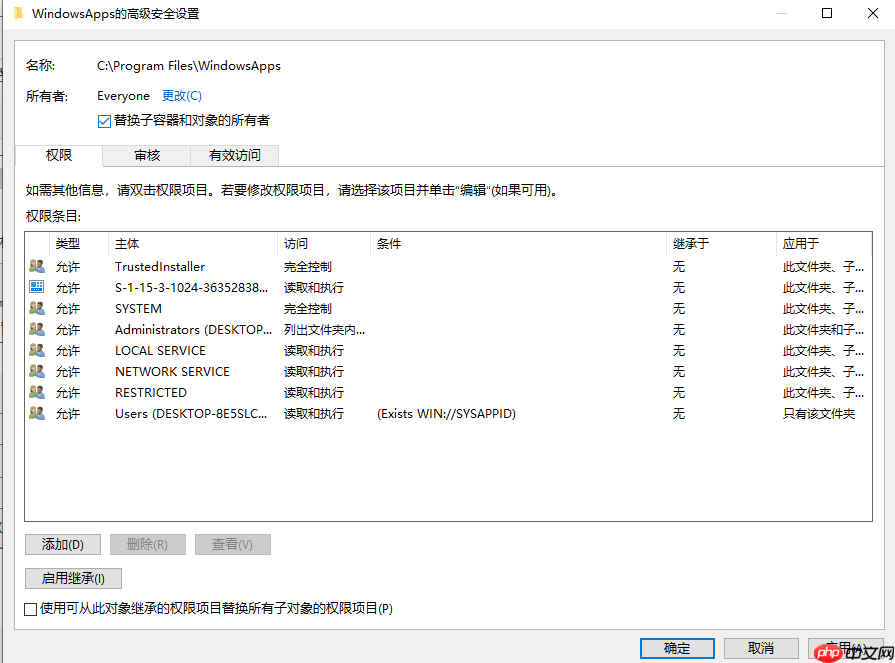Select the SYSTEM permission entry
Screen dimensions: 895x663
tap(448, 309)
